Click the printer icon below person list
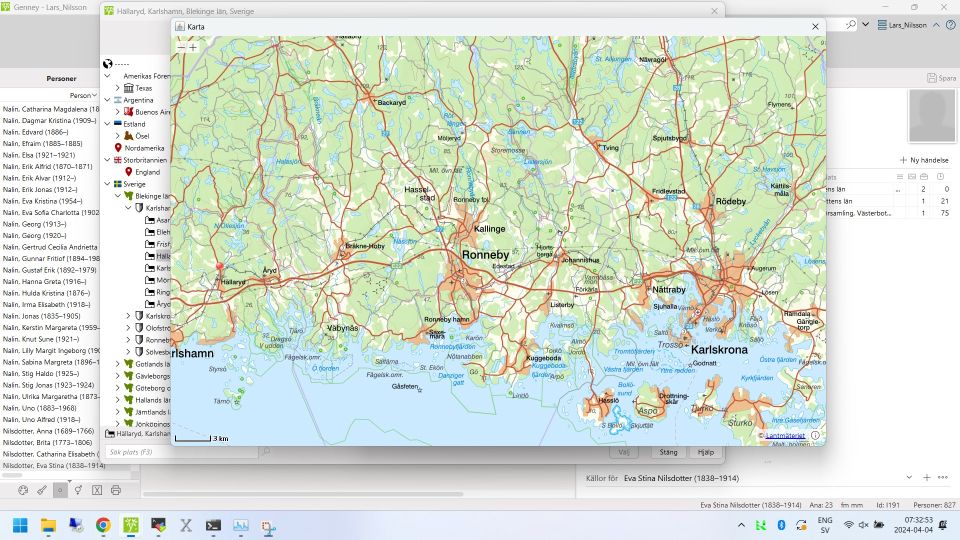960x540 pixels. 116,490
